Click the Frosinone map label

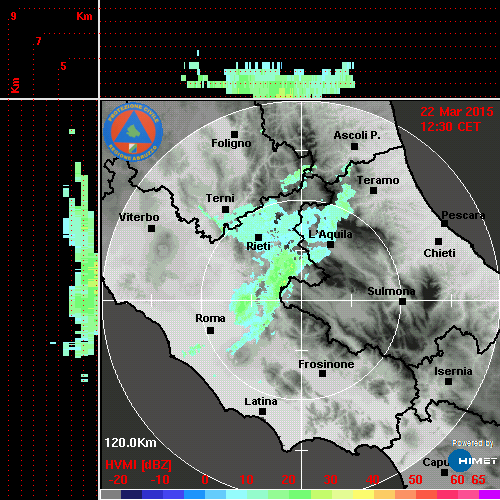coord(326,364)
